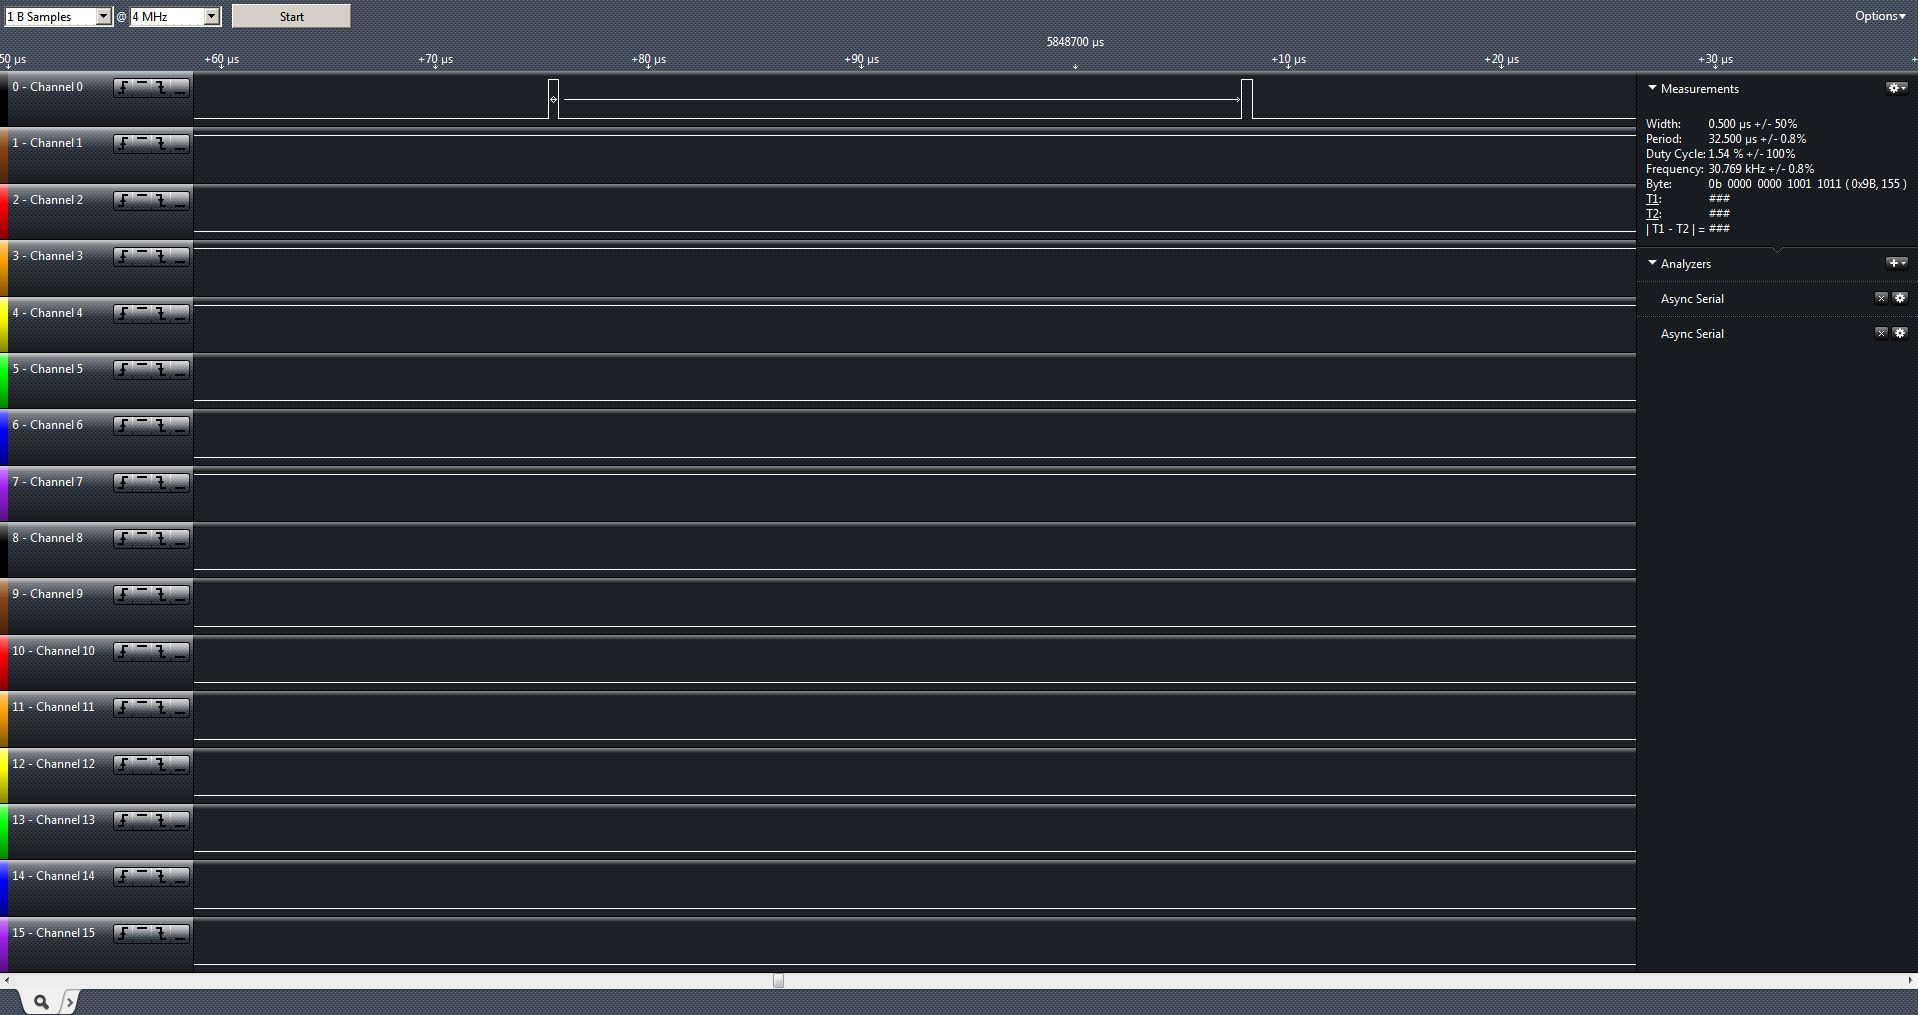The height and width of the screenshot is (1015, 1918).
Task: Set high level trigger on Channel 2
Action: pyautogui.click(x=143, y=201)
